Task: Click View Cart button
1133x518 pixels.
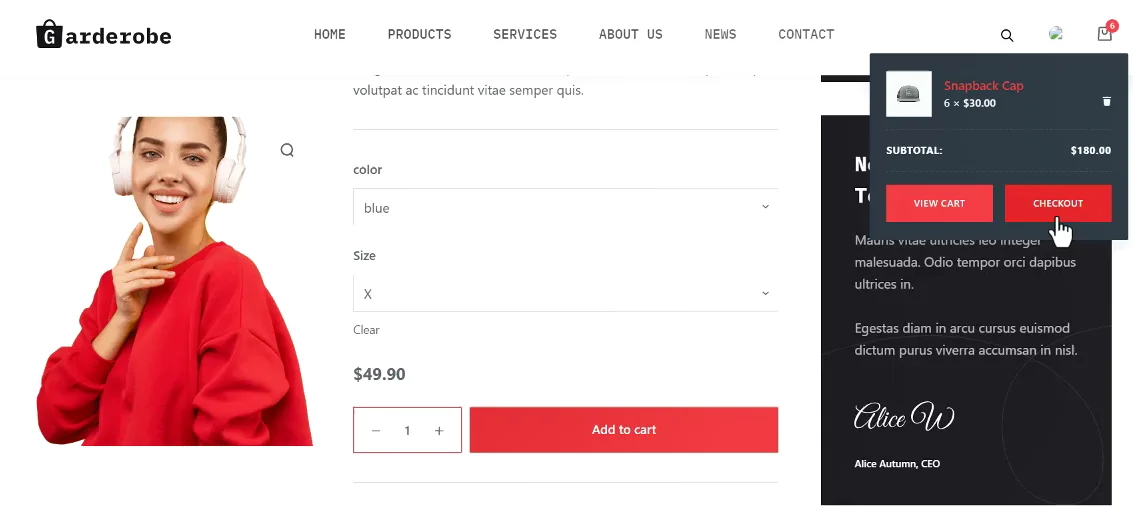Action: tap(939, 203)
